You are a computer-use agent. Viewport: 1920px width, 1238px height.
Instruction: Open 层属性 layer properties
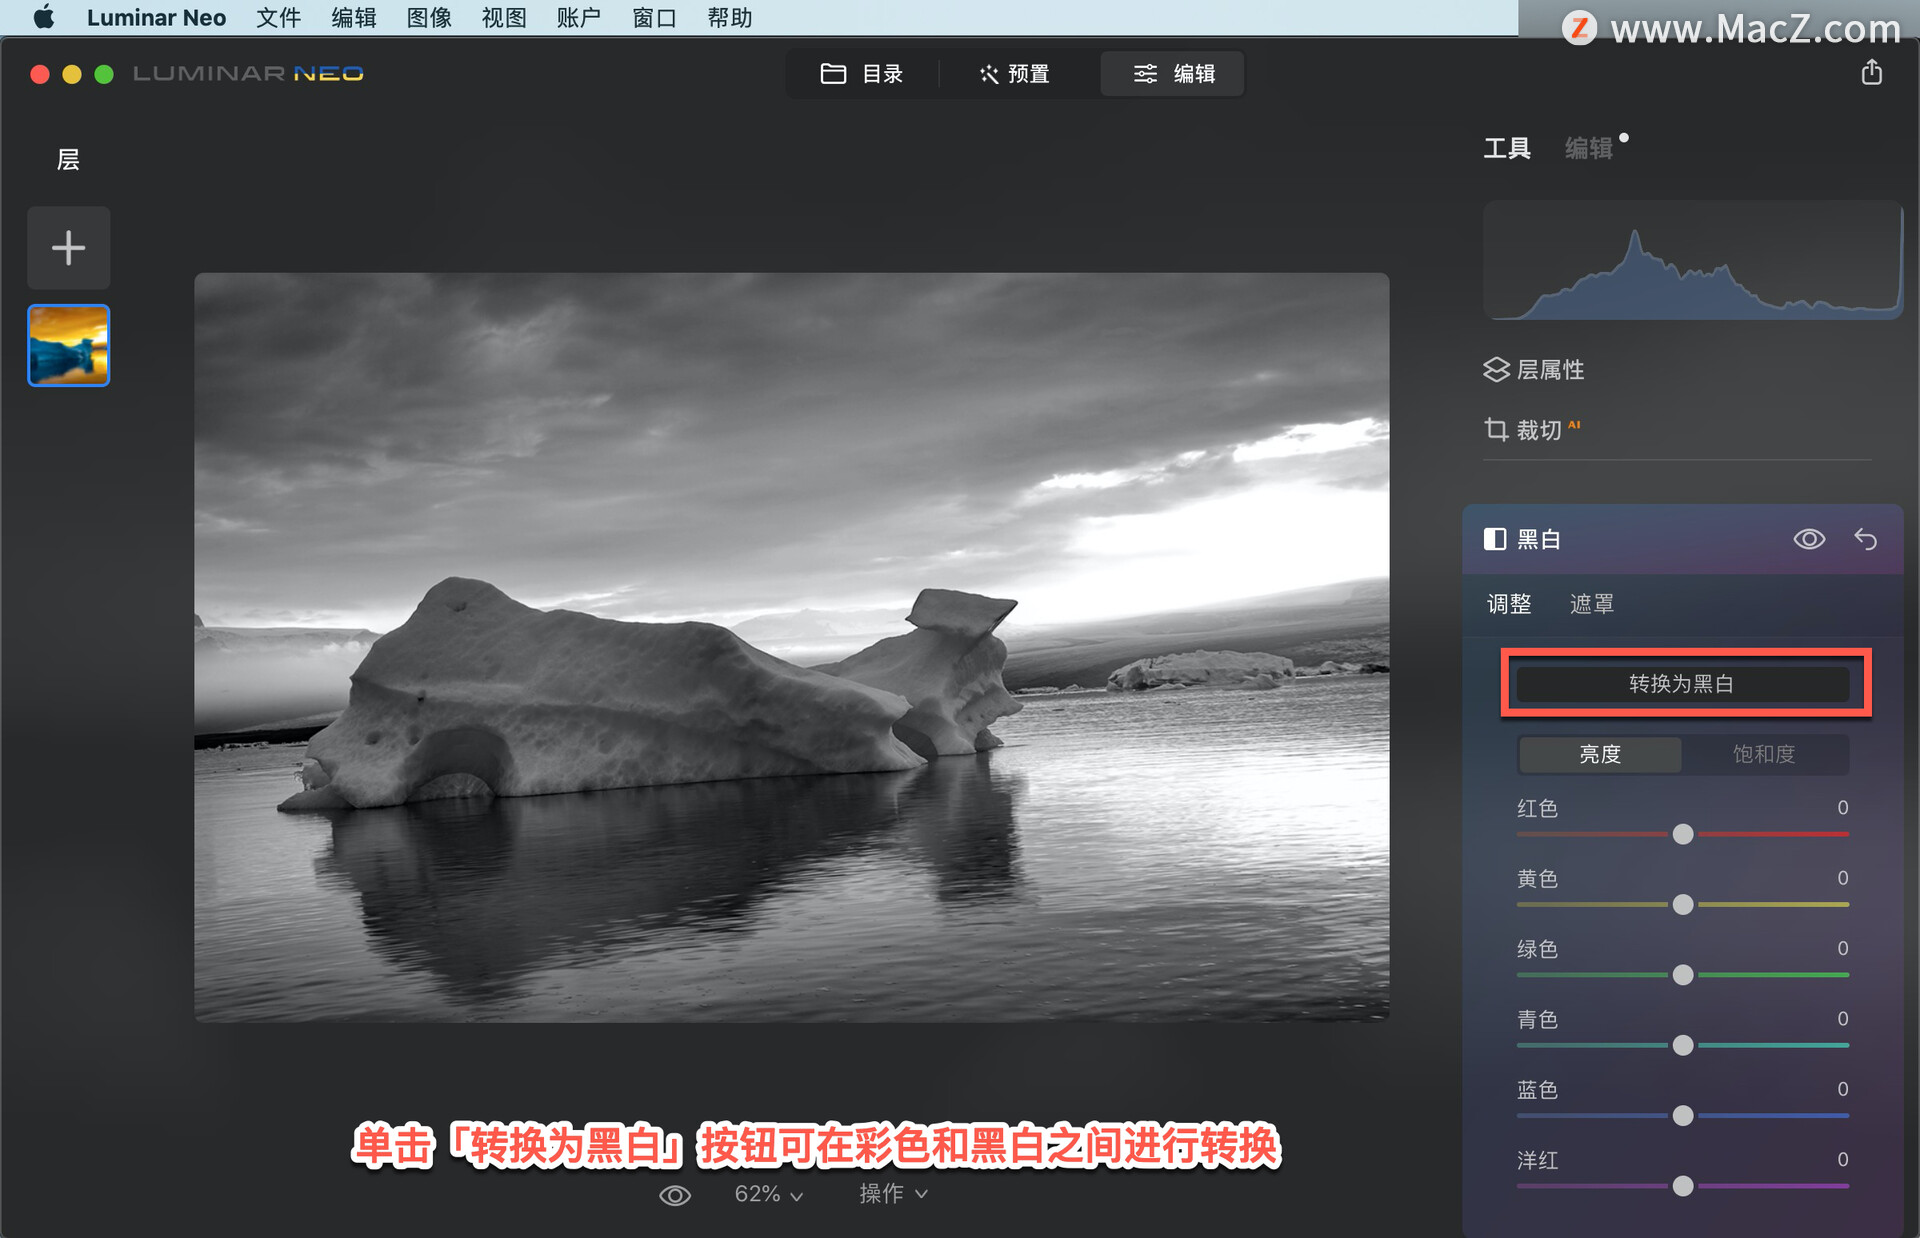(x=1535, y=370)
